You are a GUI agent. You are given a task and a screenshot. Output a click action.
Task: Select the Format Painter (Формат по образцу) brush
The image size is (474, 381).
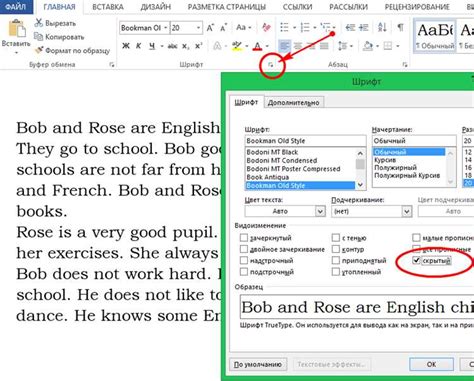[39, 50]
